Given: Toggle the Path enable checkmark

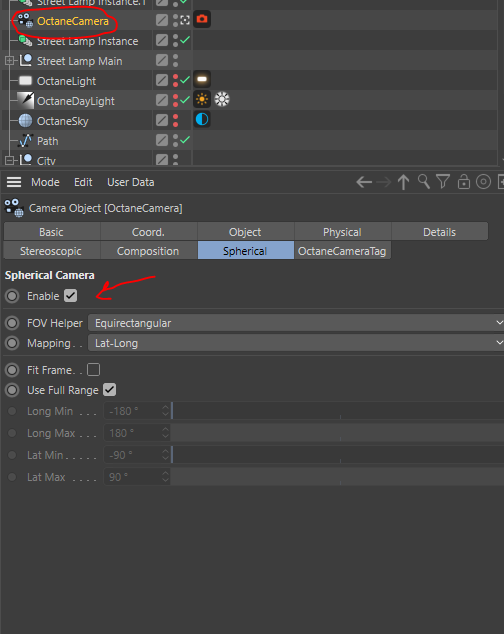Looking at the screenshot, I should pyautogui.click(x=185, y=139).
